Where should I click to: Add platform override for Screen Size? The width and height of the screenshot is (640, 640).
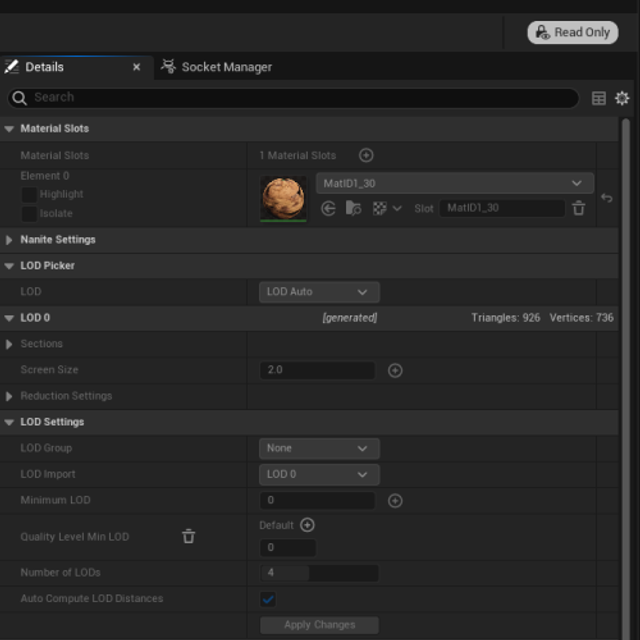pos(395,370)
